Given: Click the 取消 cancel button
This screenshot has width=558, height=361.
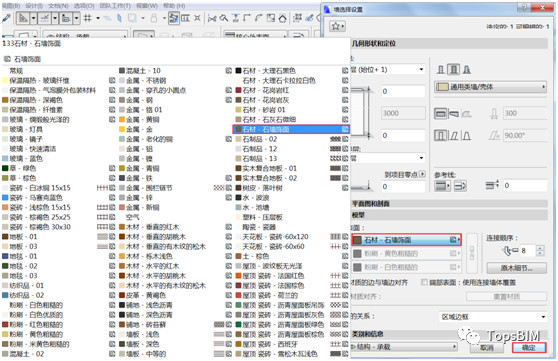Looking at the screenshot, I should tap(487, 347).
